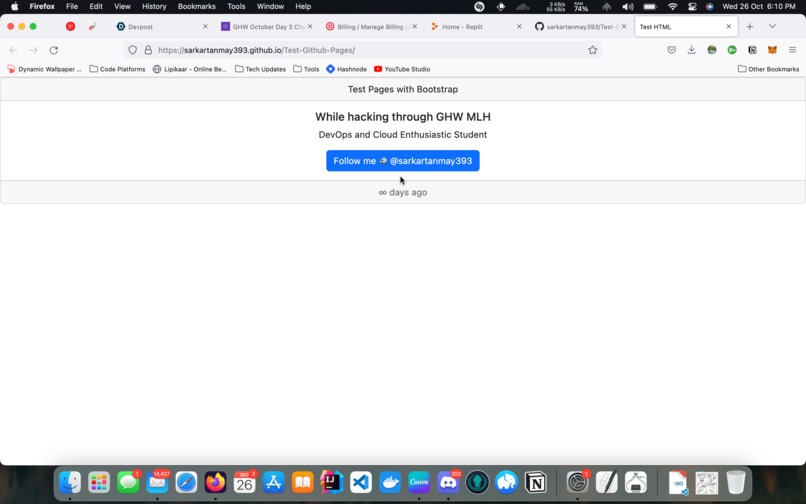This screenshot has width=806, height=504.
Task: Open YouTube Studio bookmark
Action: pyautogui.click(x=402, y=69)
